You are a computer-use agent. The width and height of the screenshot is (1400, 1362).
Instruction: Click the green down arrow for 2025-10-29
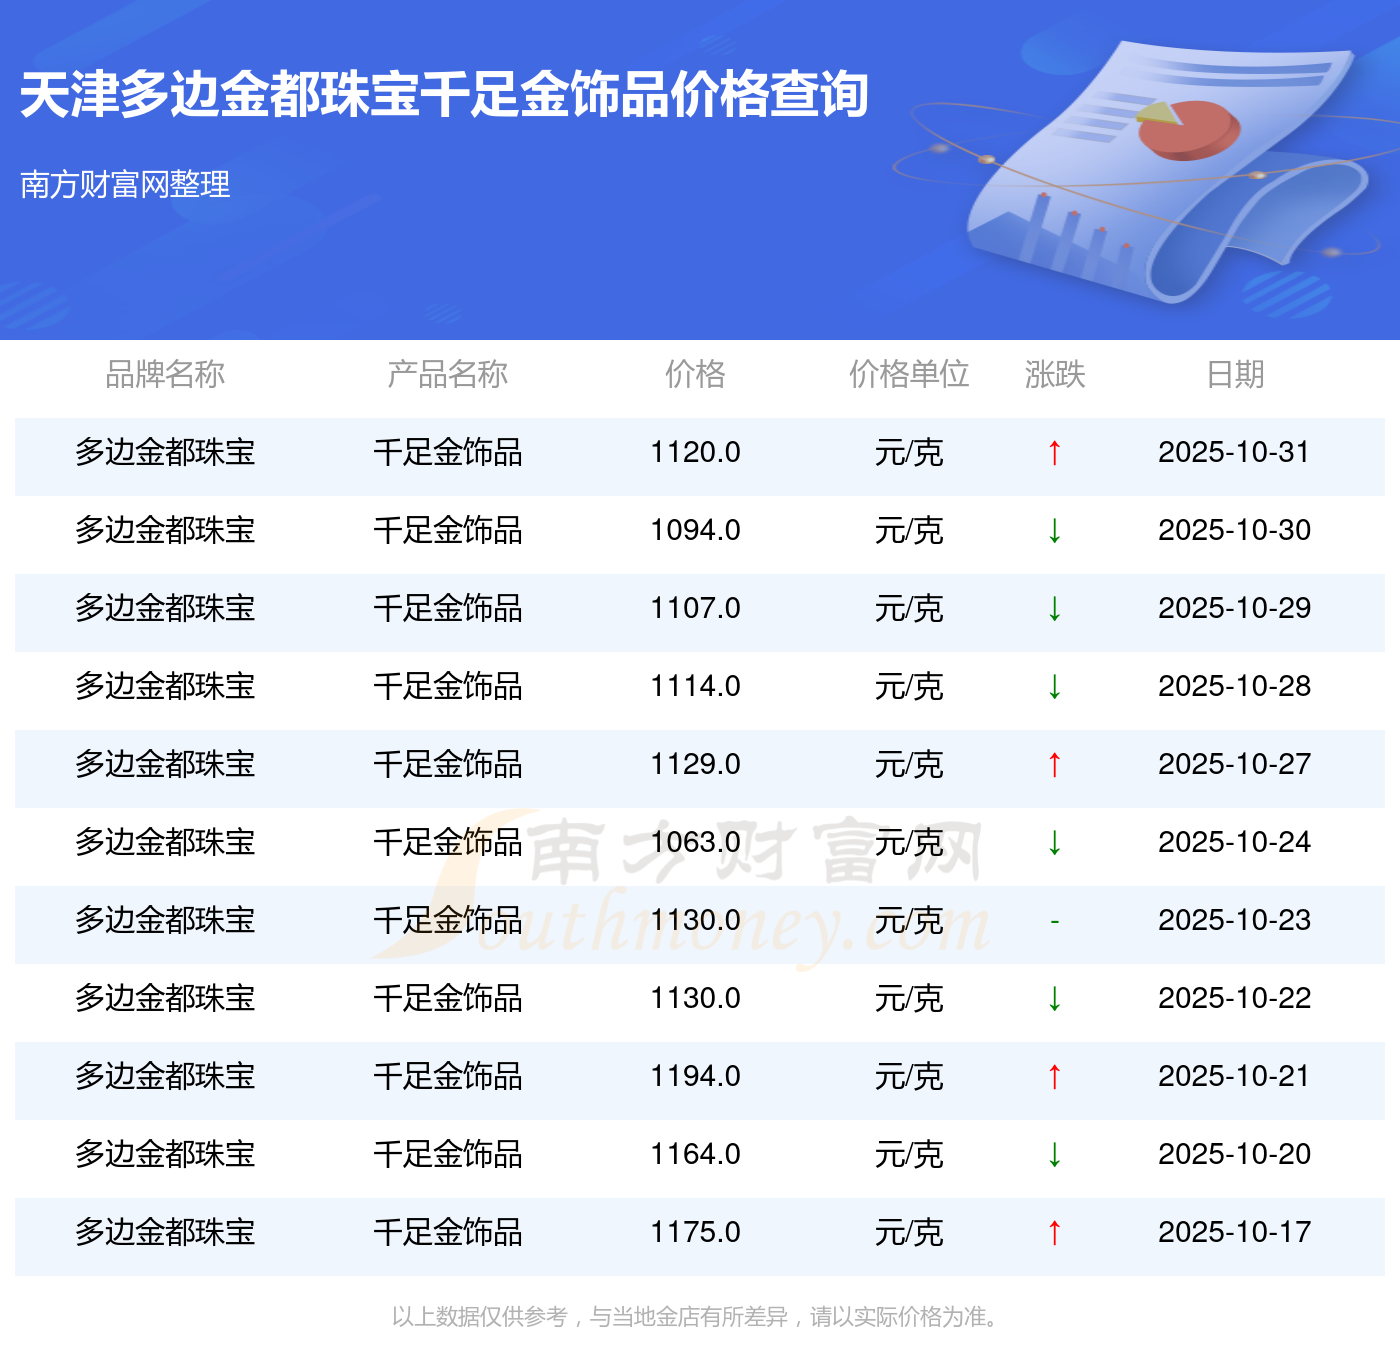[1054, 609]
